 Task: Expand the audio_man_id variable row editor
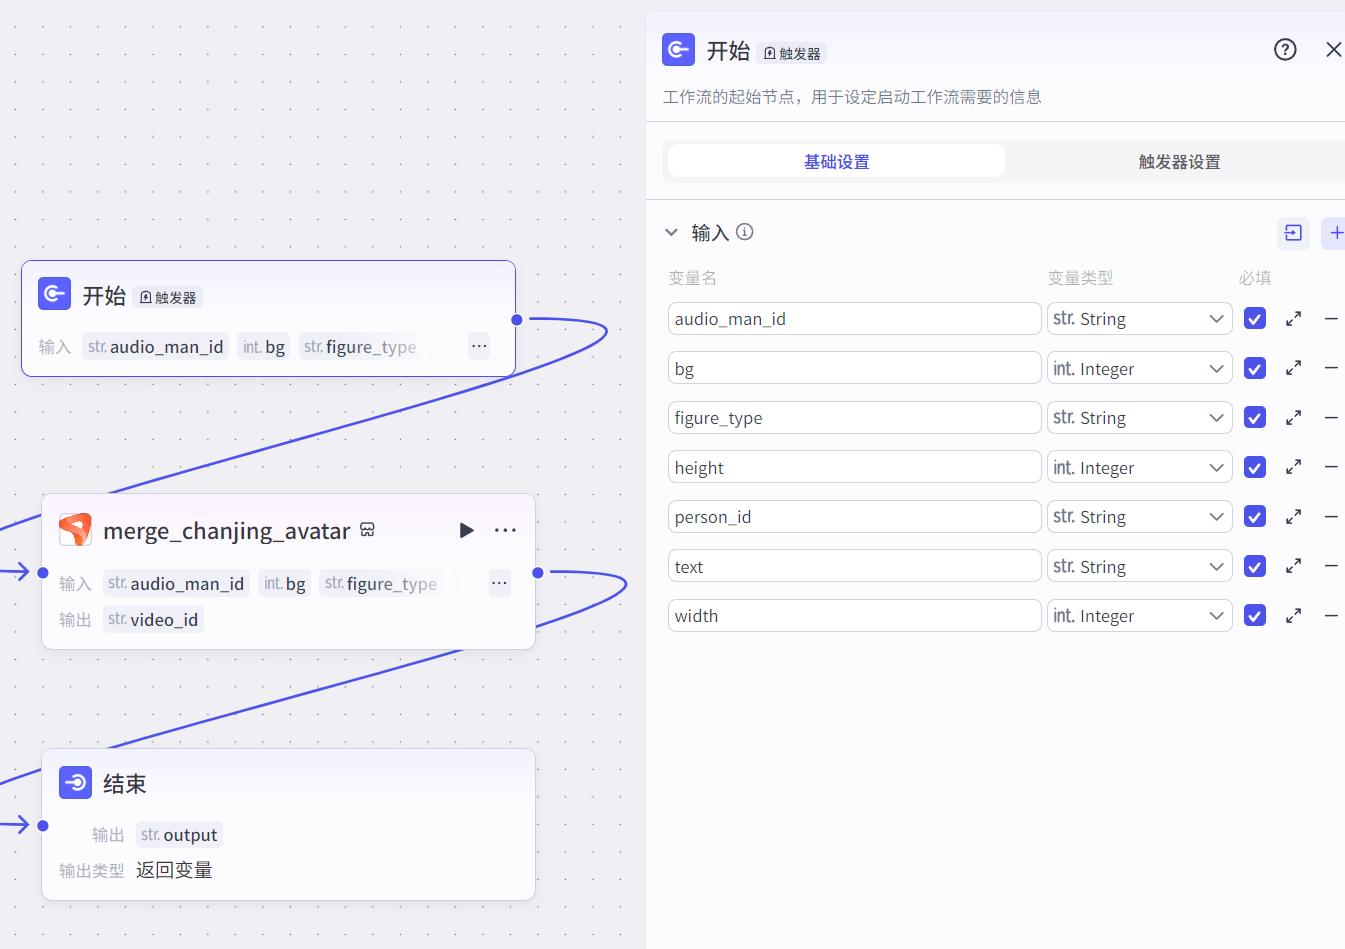point(1293,319)
